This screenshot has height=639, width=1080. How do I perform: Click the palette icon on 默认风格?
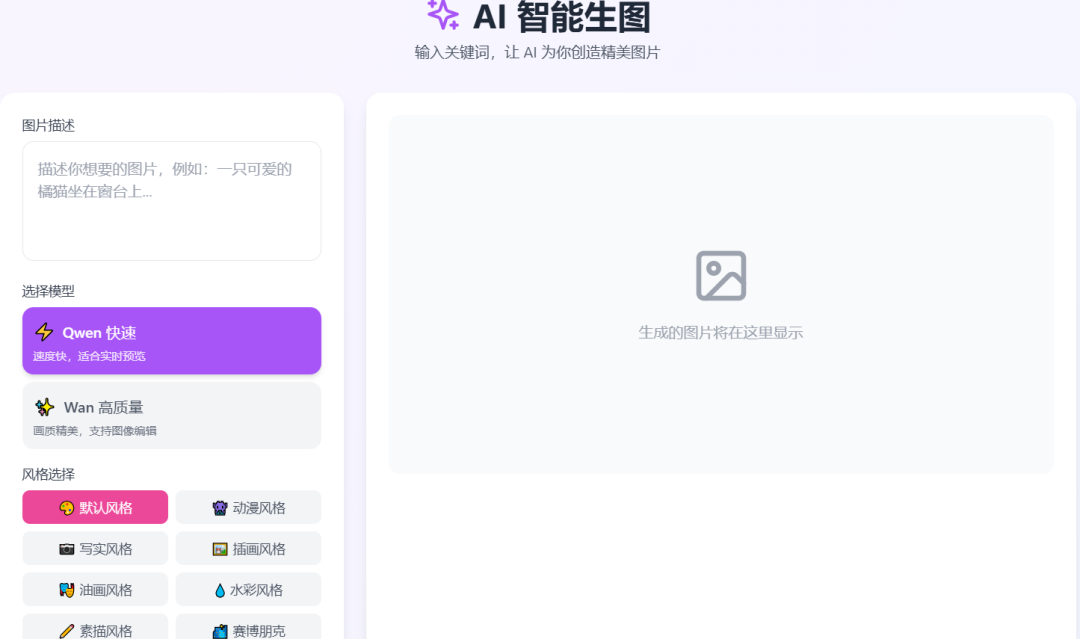(67, 508)
